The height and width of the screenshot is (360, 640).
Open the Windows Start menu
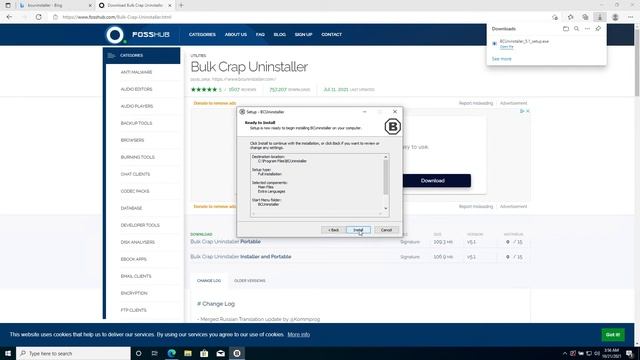tap(8, 353)
